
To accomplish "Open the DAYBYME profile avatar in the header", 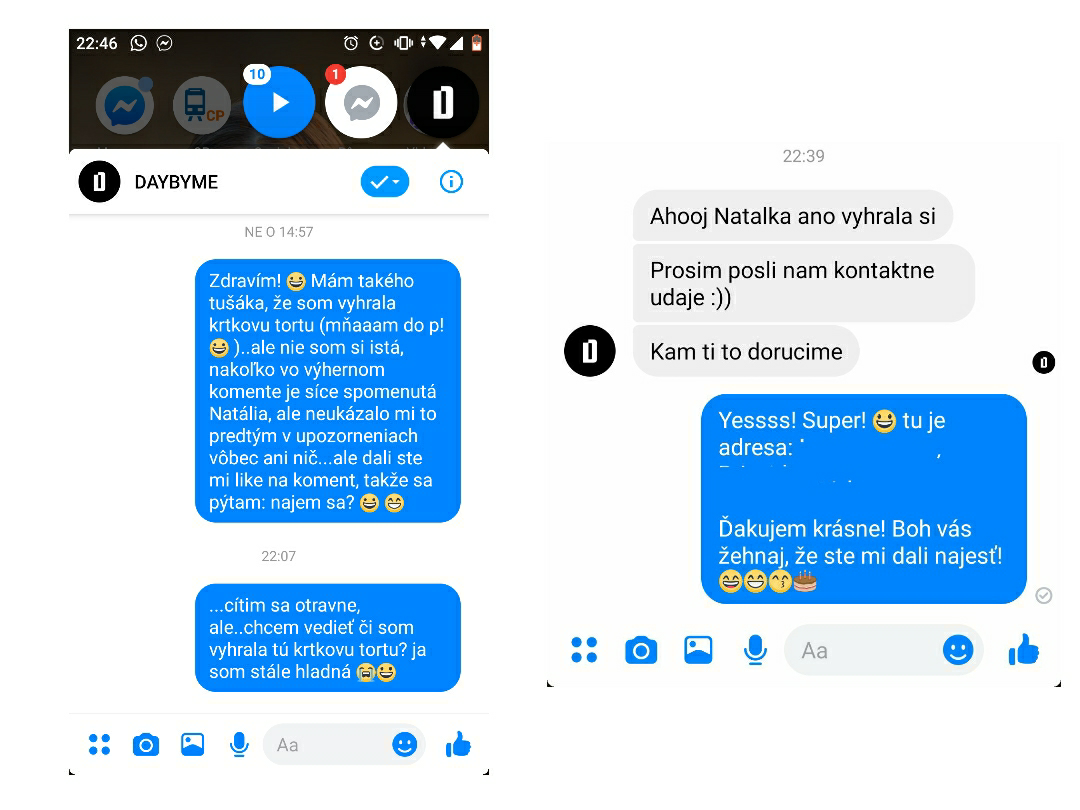I will pos(99,182).
